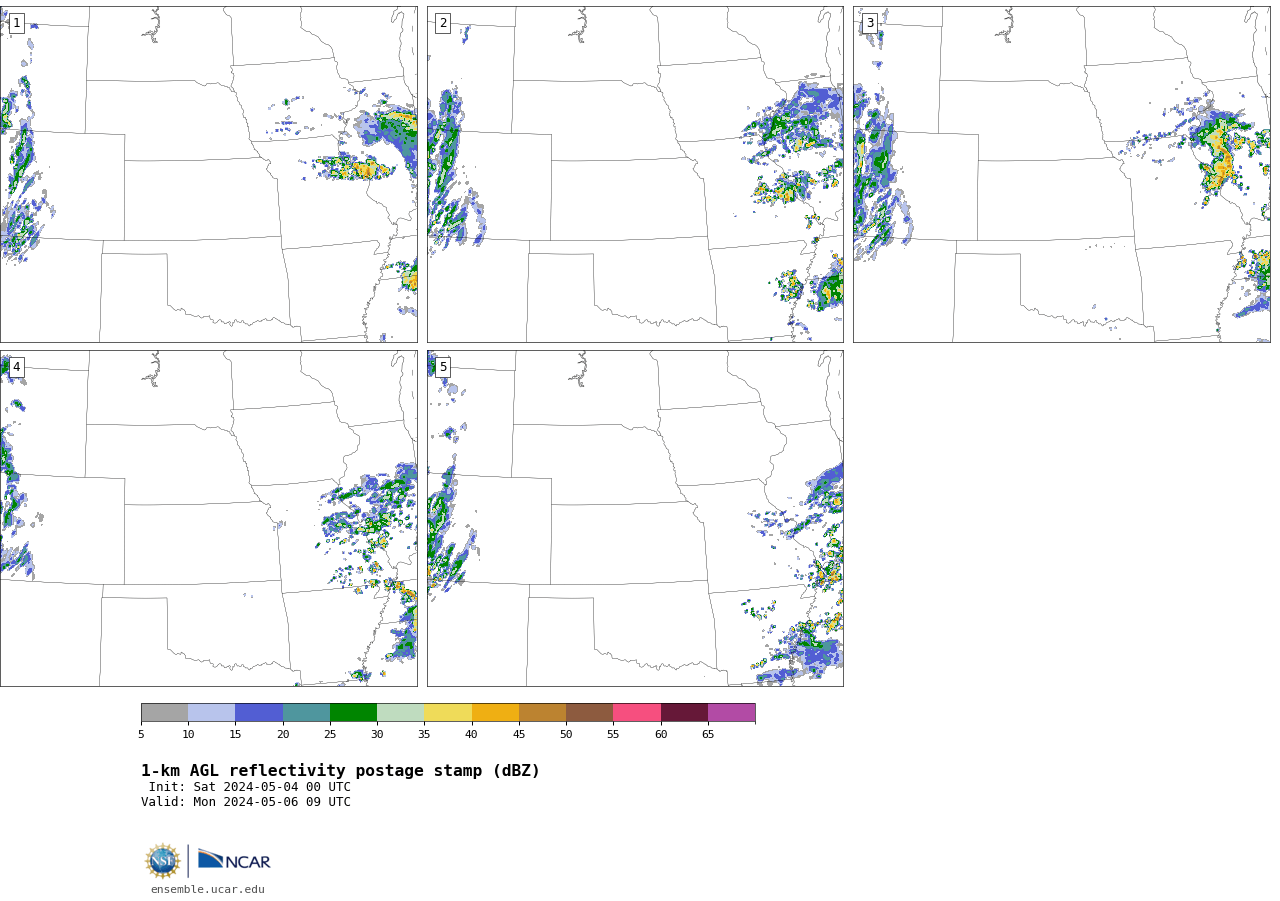Open ensemble member 4 reflectivity map

[208, 518]
